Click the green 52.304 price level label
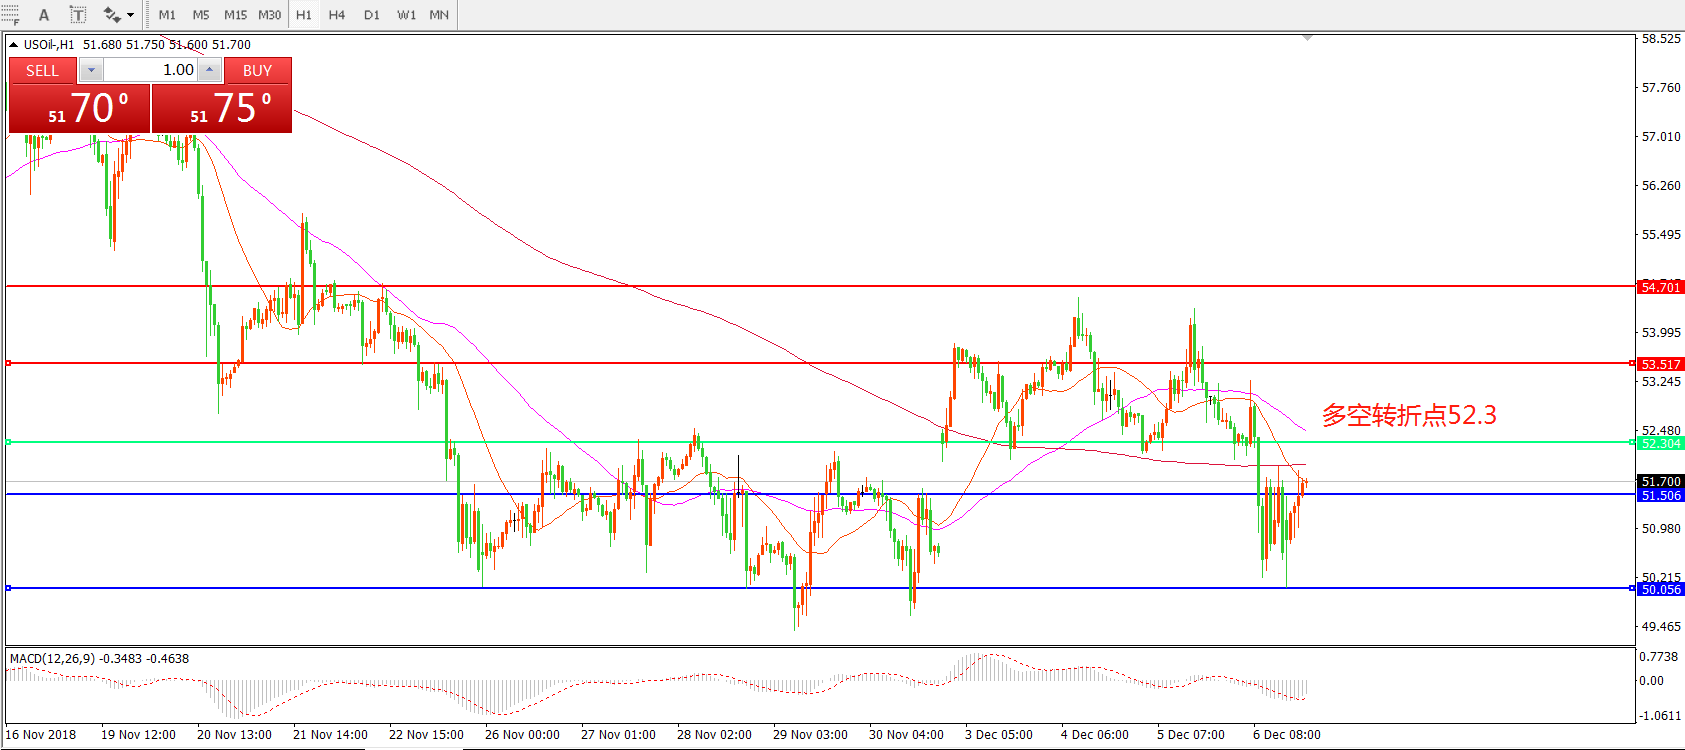This screenshot has height=750, width=1685. click(x=1660, y=443)
